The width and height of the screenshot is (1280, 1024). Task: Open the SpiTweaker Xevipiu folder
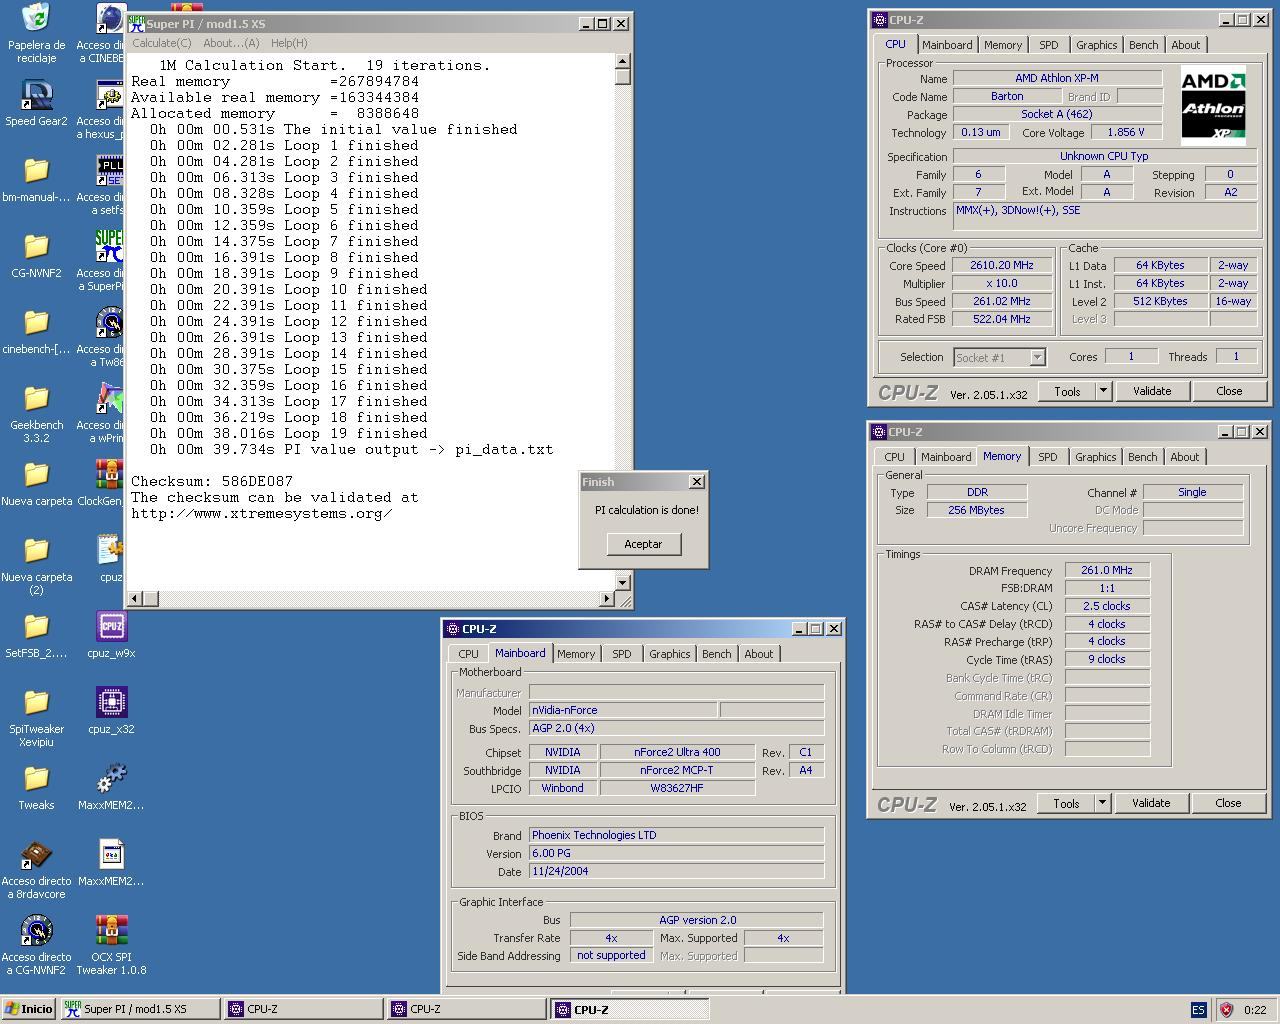36,703
